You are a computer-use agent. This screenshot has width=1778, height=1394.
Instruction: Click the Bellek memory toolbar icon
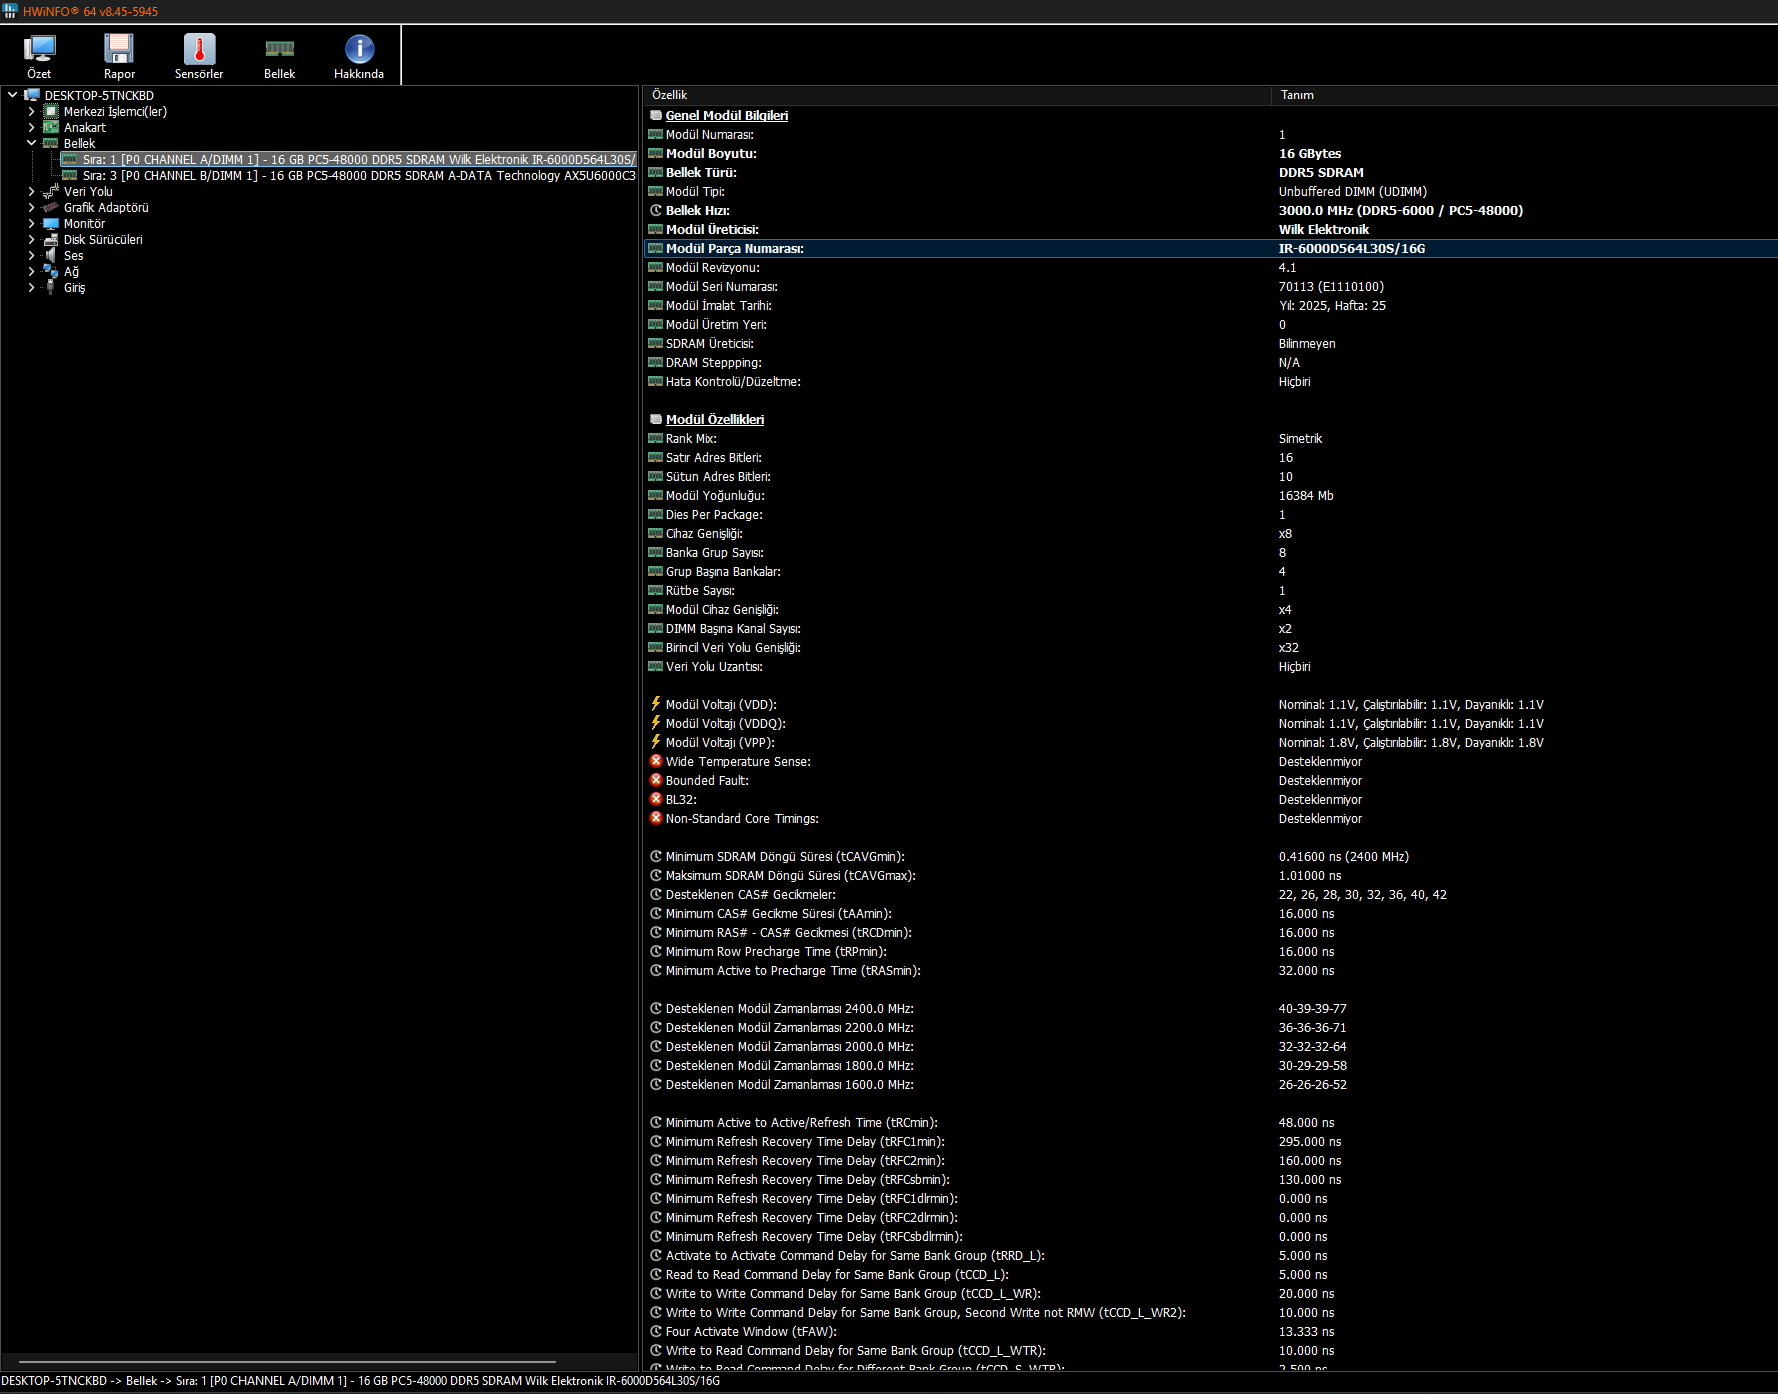(279, 49)
